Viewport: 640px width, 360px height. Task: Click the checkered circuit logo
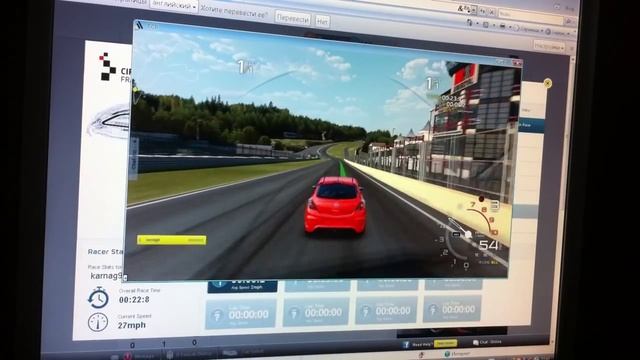[x=107, y=67]
